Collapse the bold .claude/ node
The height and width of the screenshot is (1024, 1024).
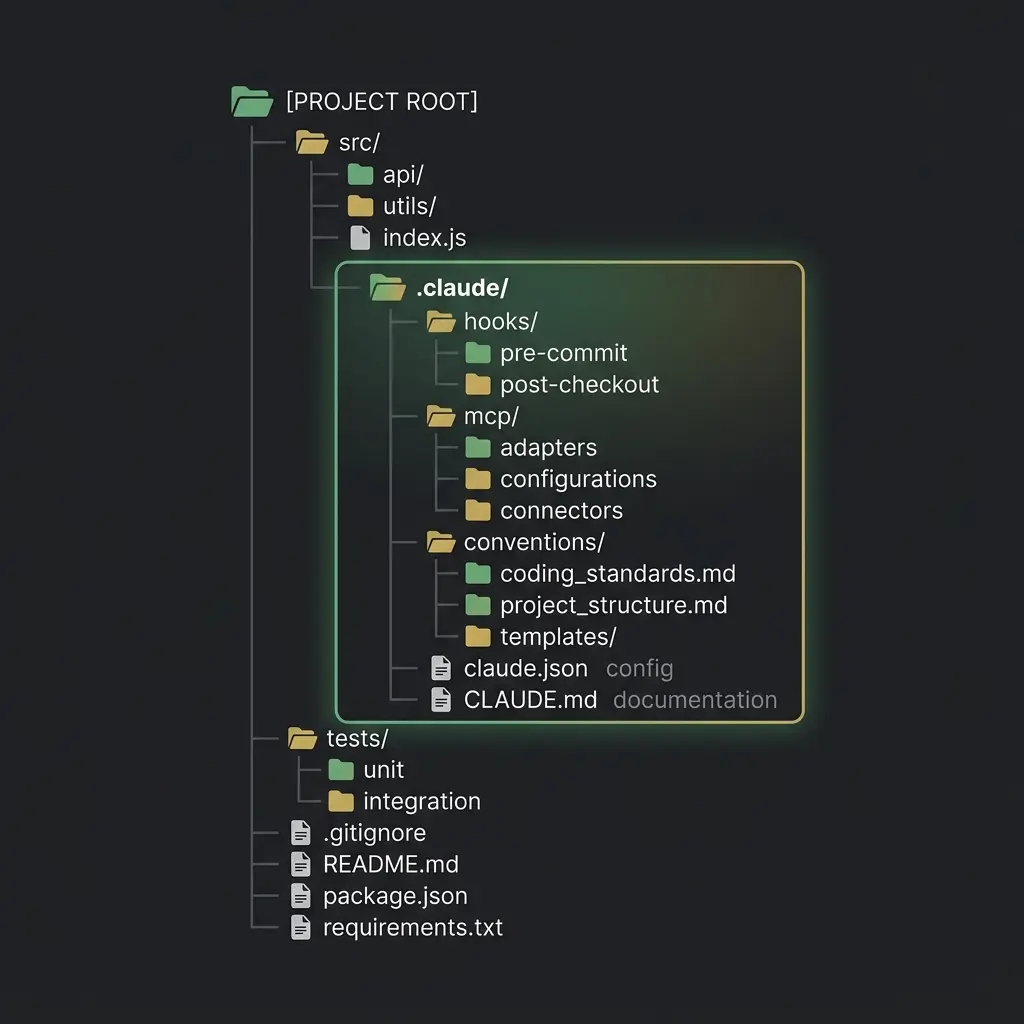click(462, 288)
